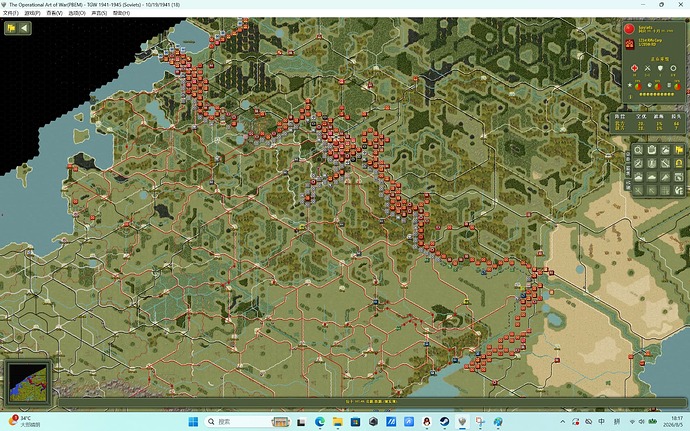This screenshot has height=431, width=690.
Task: Click the cloud weather icon in tool grid
Action: pyautogui.click(x=638, y=177)
